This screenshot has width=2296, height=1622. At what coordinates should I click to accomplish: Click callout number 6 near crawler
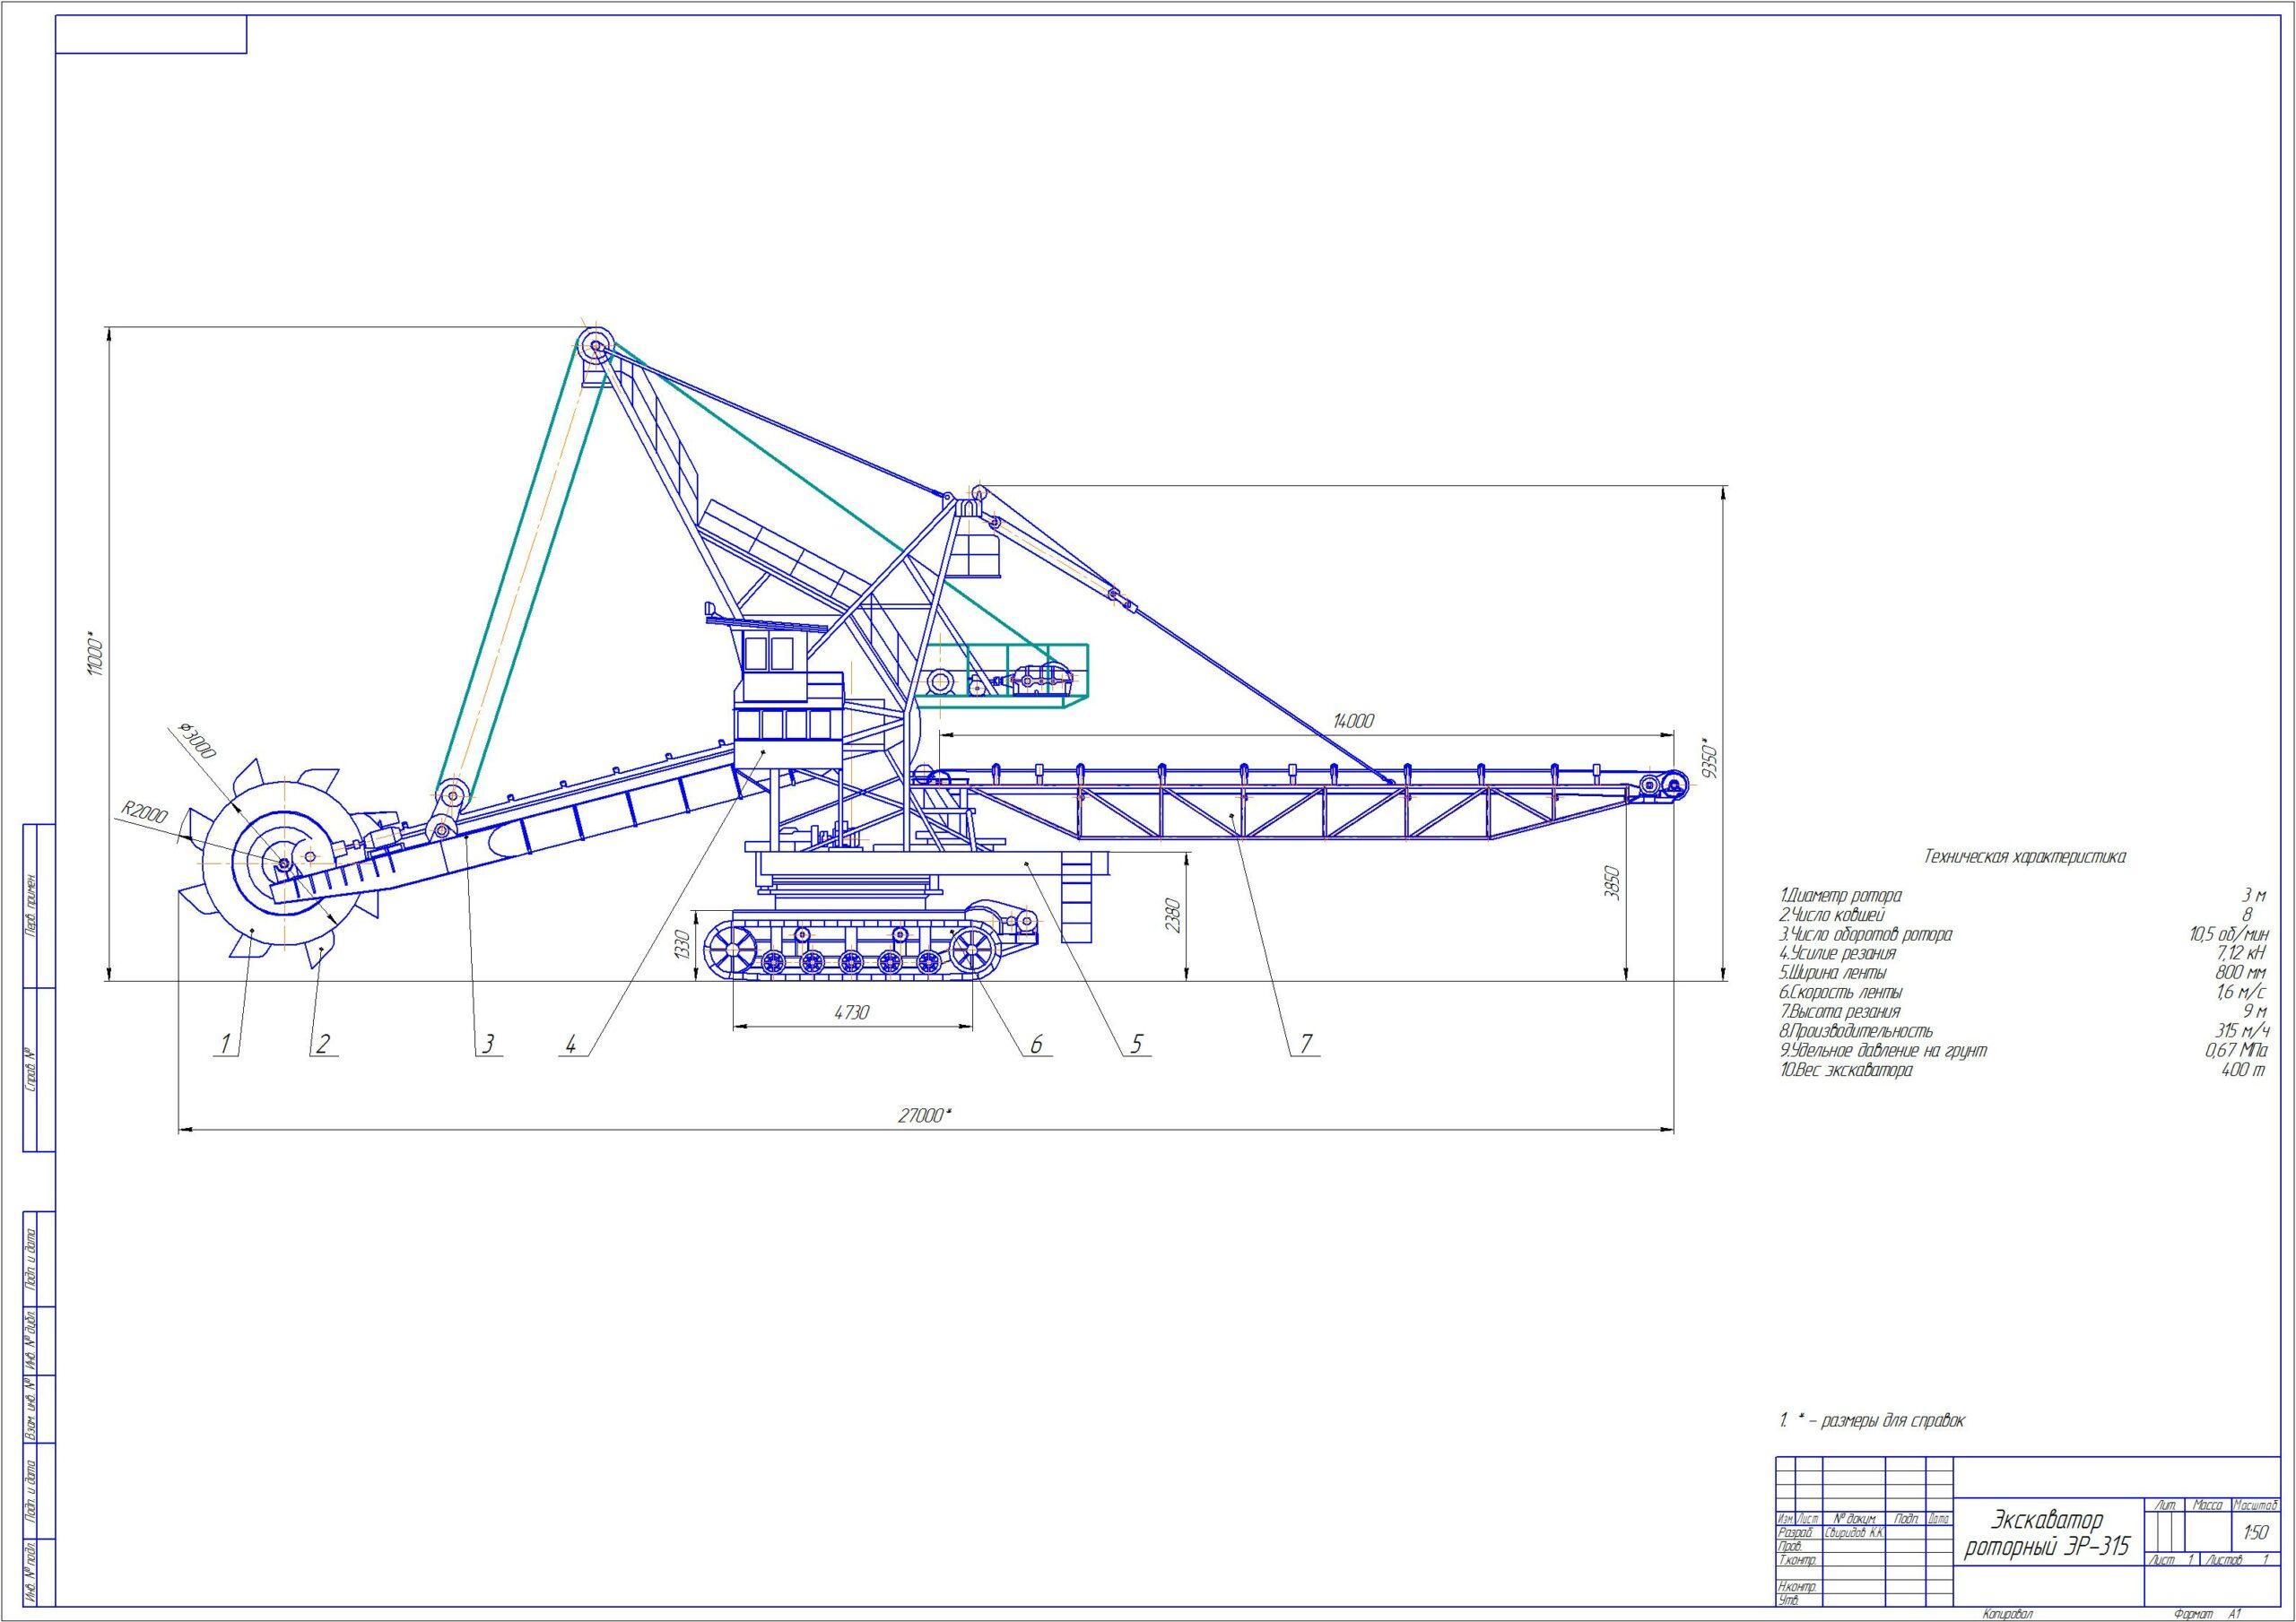[x=1036, y=1045]
